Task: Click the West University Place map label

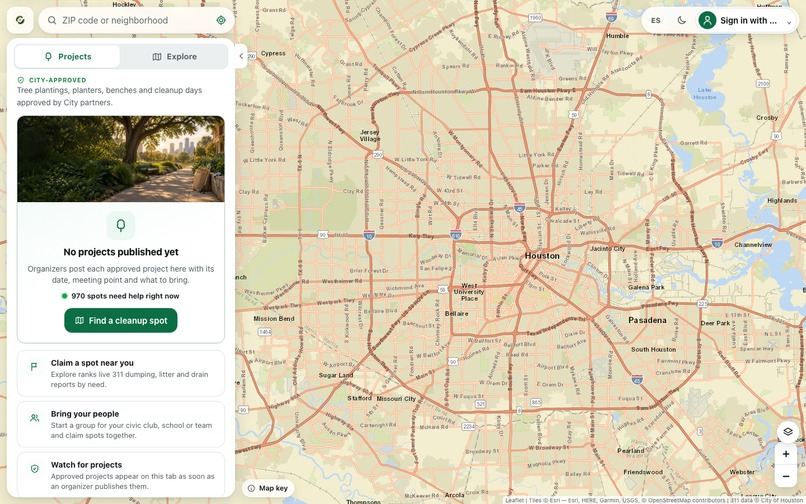Action: pyautogui.click(x=469, y=292)
